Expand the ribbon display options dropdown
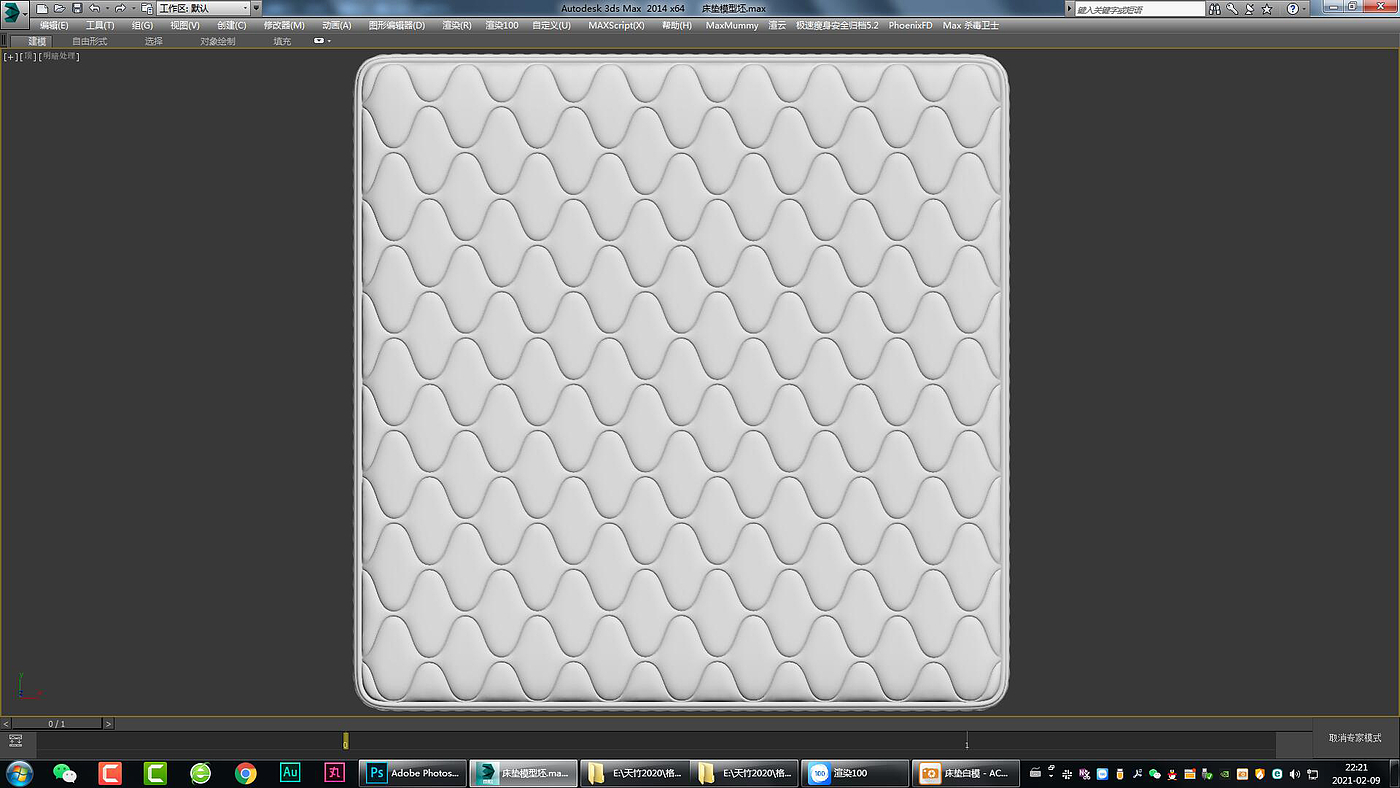This screenshot has height=788, width=1400. click(321, 41)
